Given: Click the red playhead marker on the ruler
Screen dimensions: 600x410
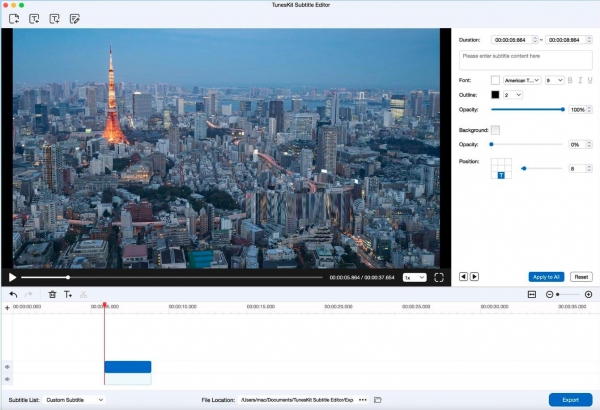Looking at the screenshot, I should [104, 305].
